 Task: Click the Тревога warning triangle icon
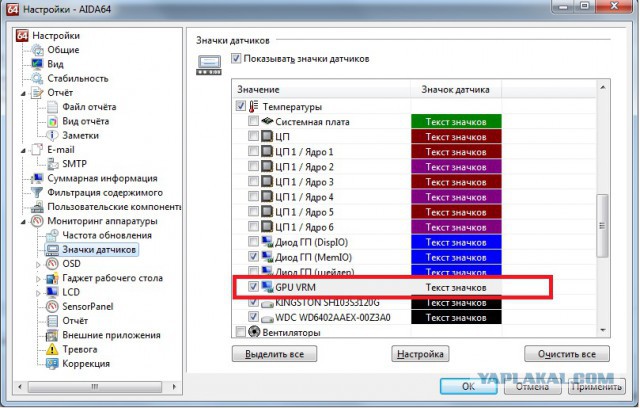pyautogui.click(x=52, y=350)
